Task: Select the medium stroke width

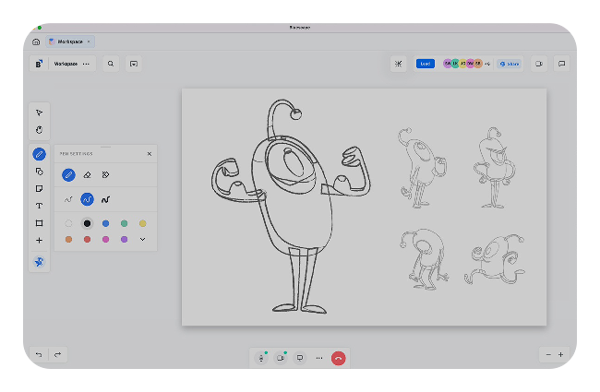Action: coord(87,199)
